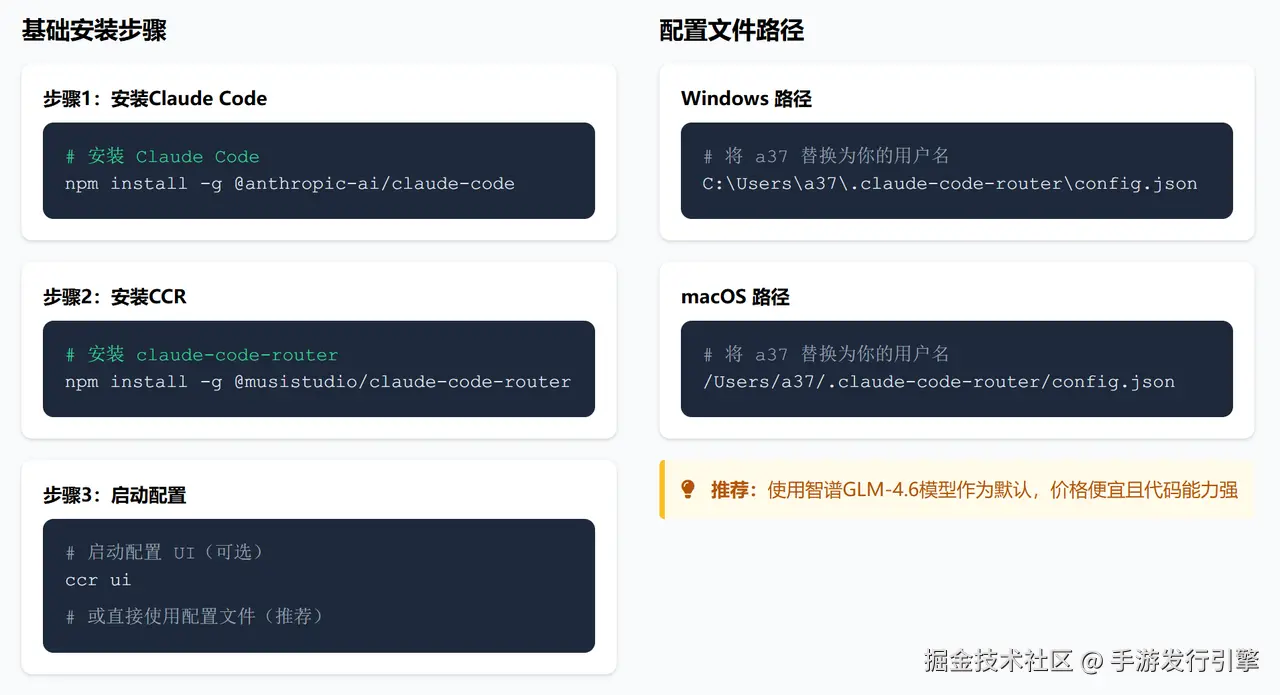Screen dimensions: 1280x695
Task: Select the macOS 路径 title
Action: (x=735, y=296)
